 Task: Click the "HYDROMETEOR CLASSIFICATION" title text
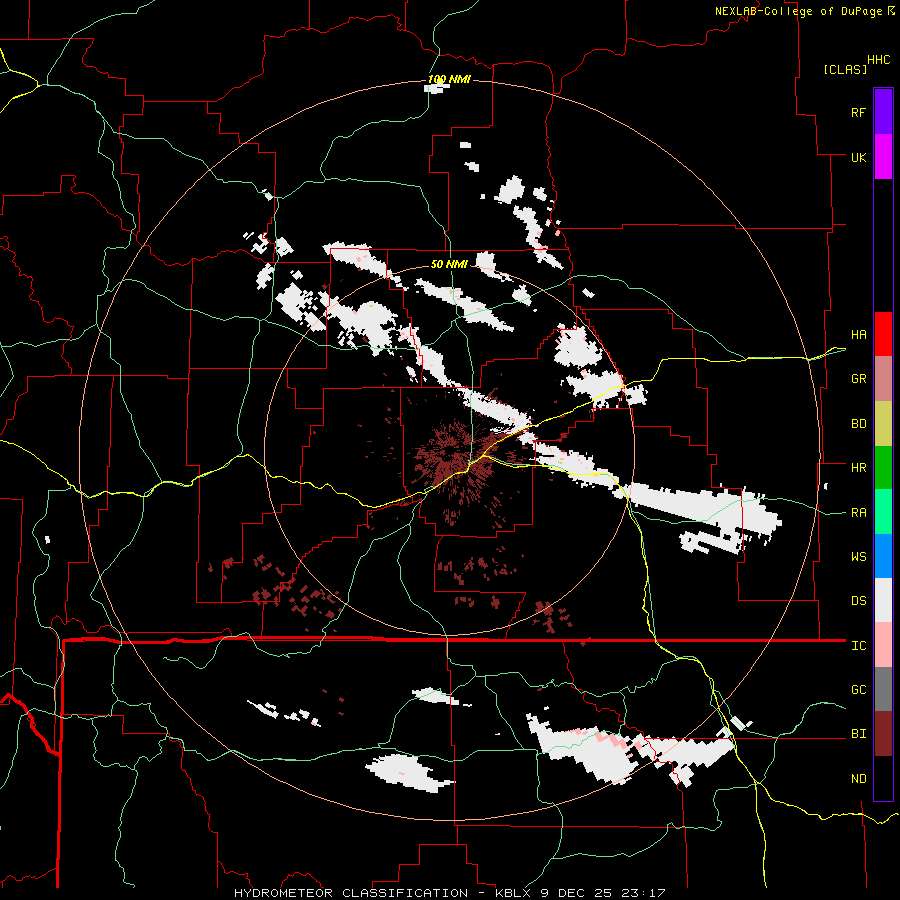coord(351,893)
